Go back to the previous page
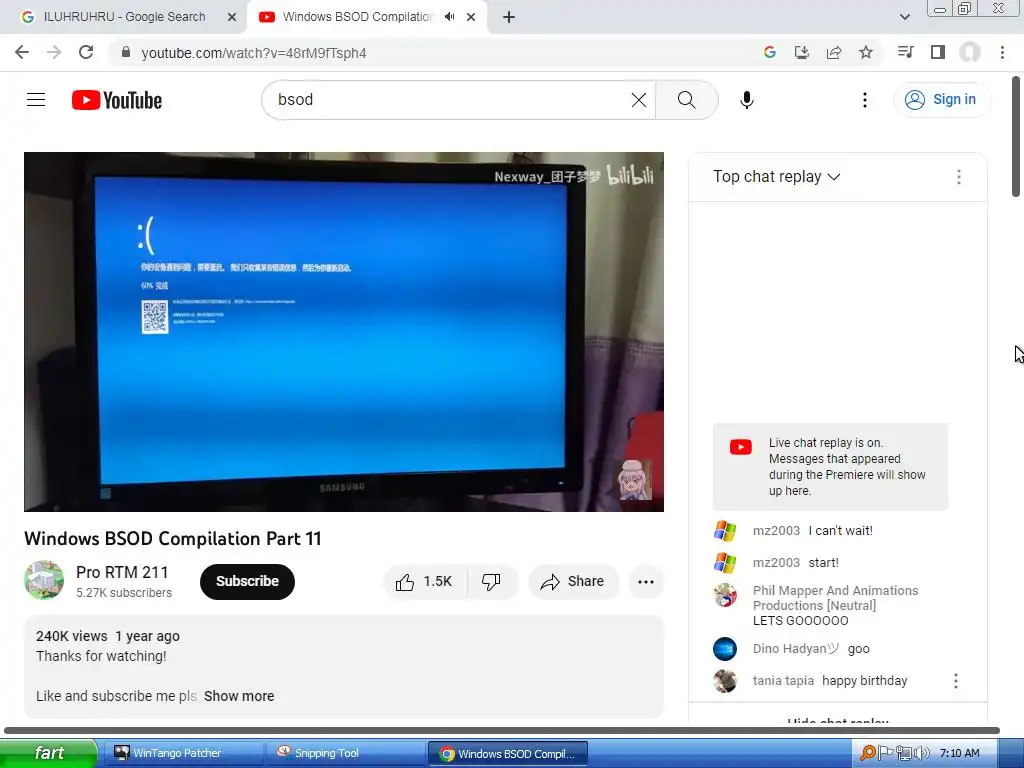The image size is (1024, 768). coord(22,52)
